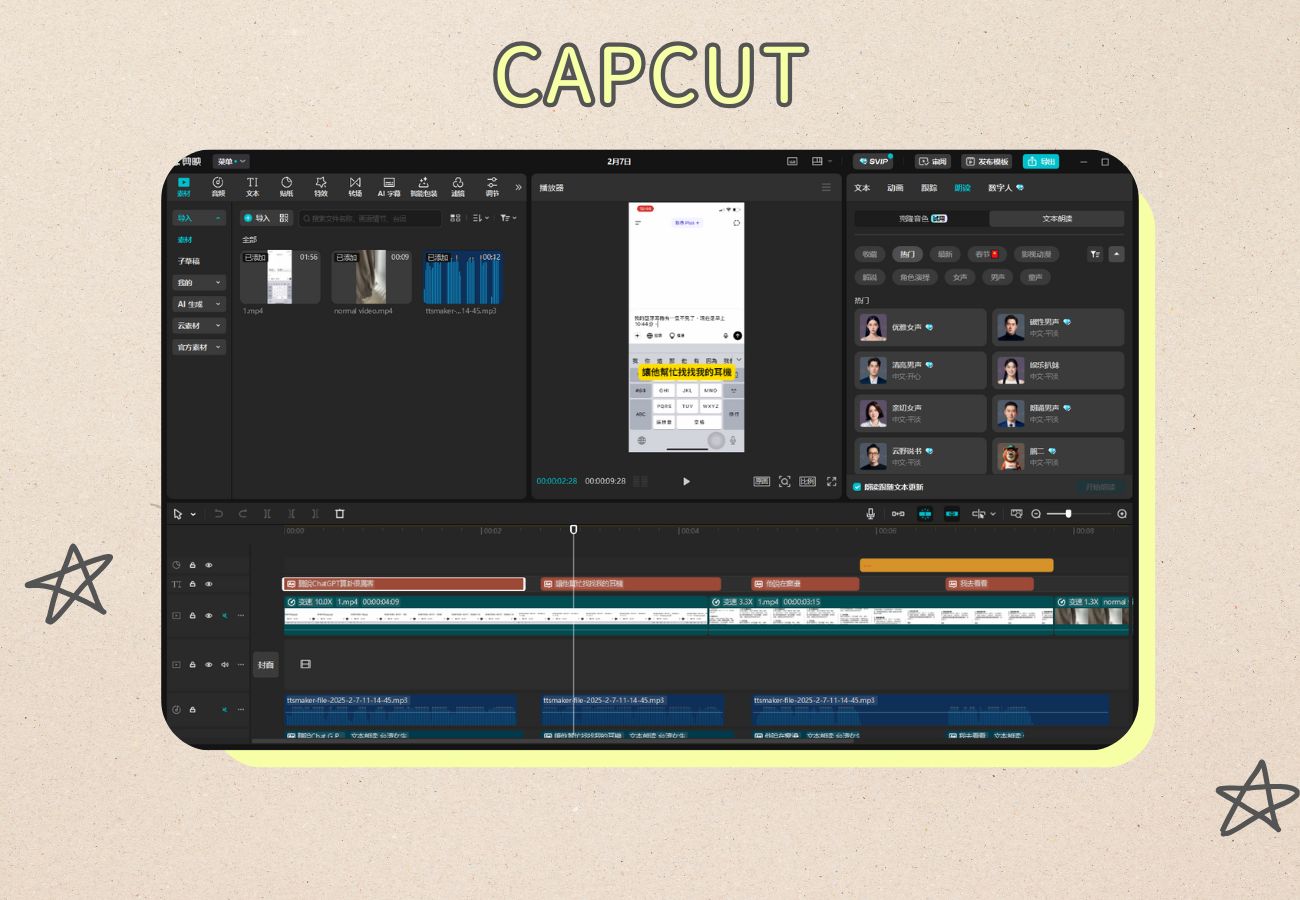The width and height of the screenshot is (1300, 900).
Task: Open the media sort order dropdown
Action: [480, 218]
